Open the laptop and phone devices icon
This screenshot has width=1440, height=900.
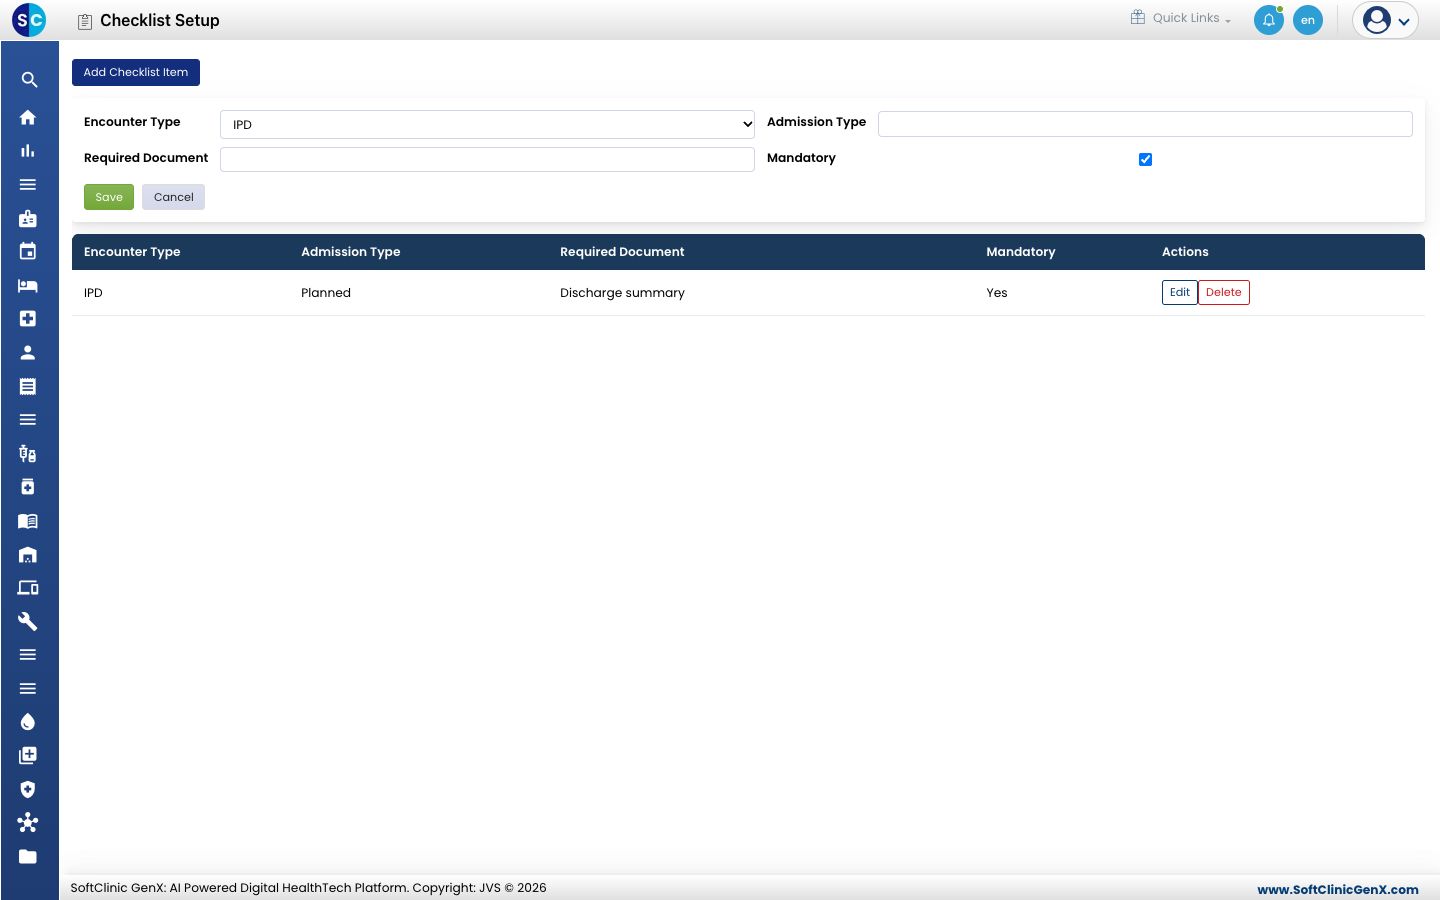click(x=28, y=588)
